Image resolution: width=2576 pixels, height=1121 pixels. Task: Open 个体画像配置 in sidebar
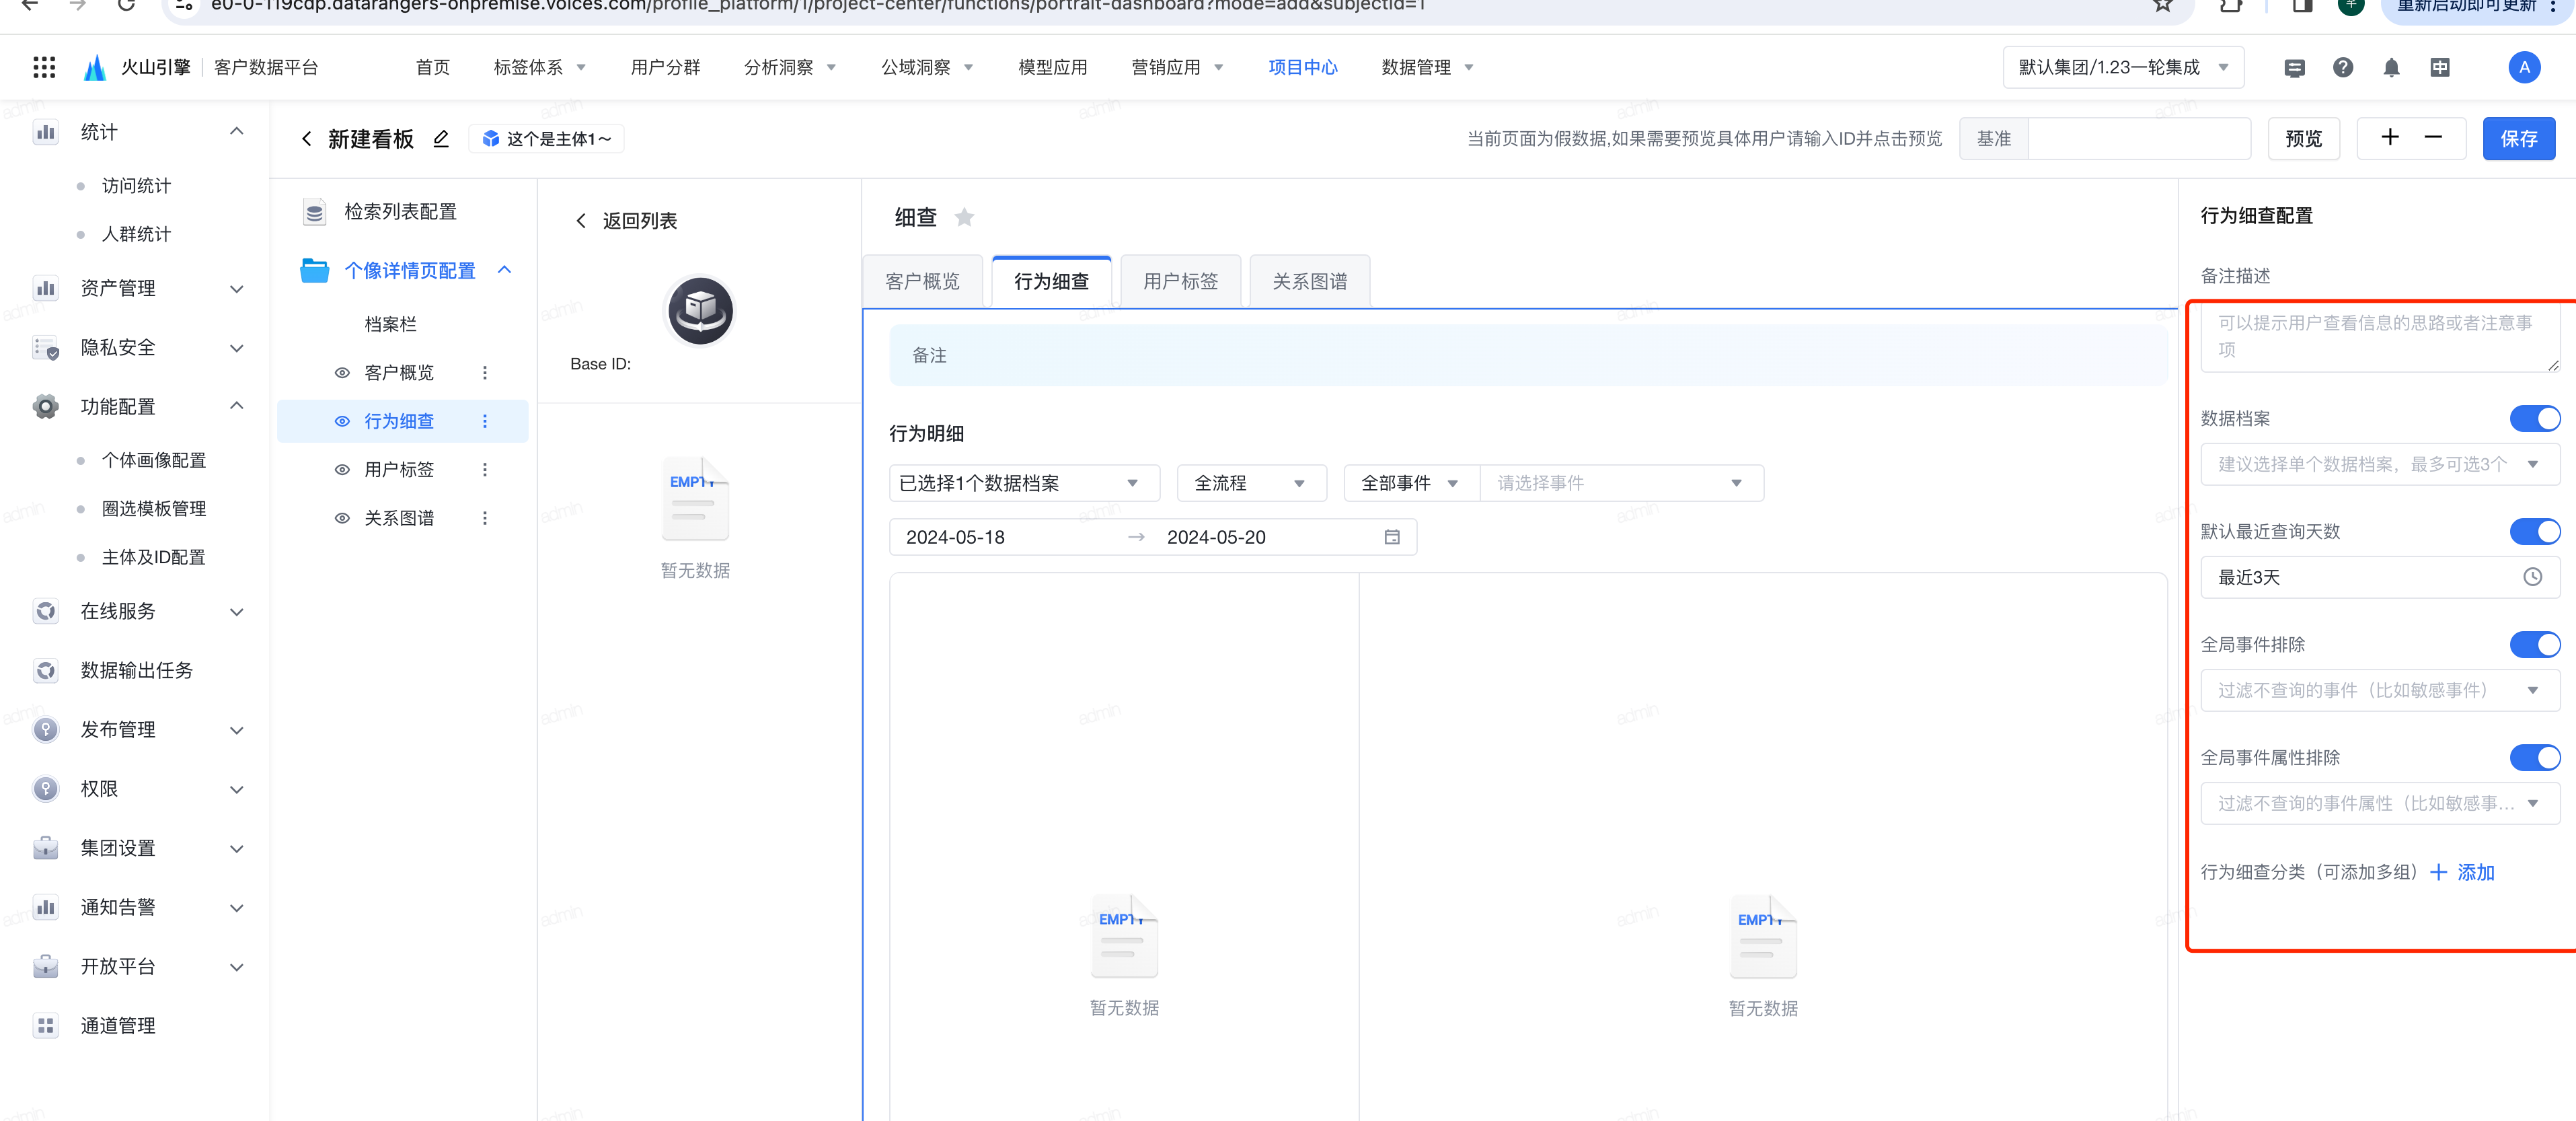click(x=154, y=460)
